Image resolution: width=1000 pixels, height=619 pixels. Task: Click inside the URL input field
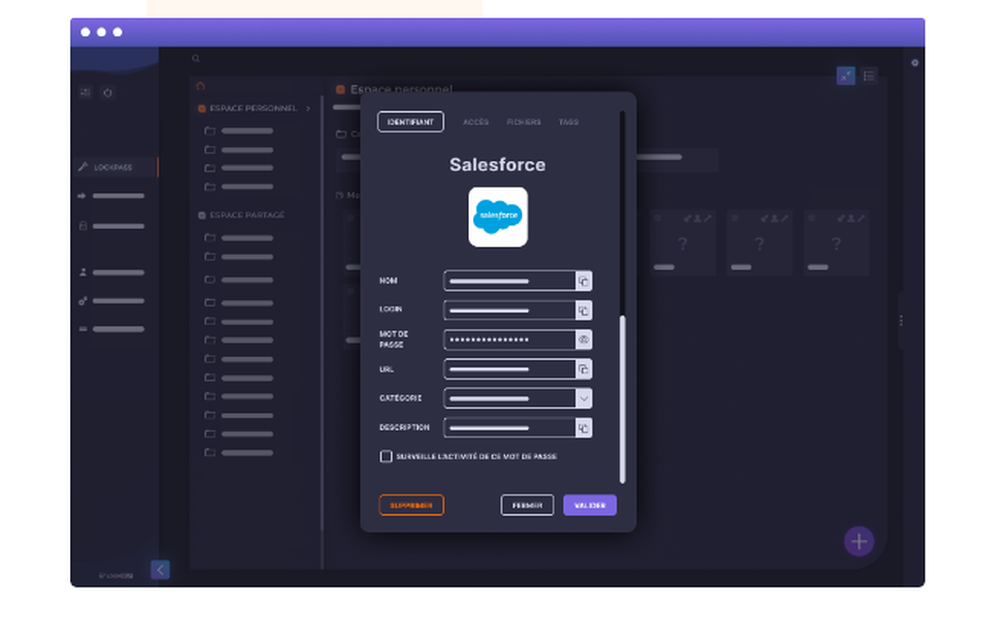click(510, 369)
